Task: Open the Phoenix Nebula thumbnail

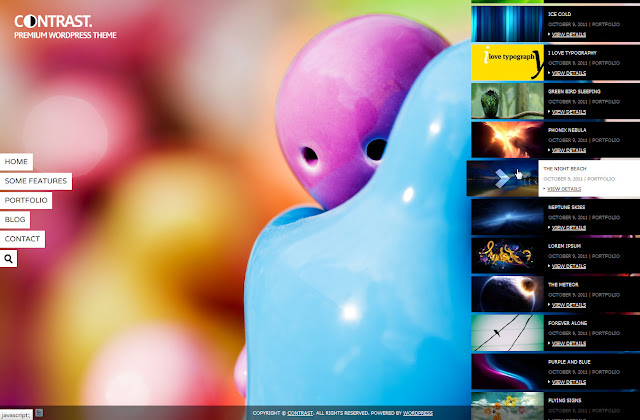Action: [x=508, y=140]
